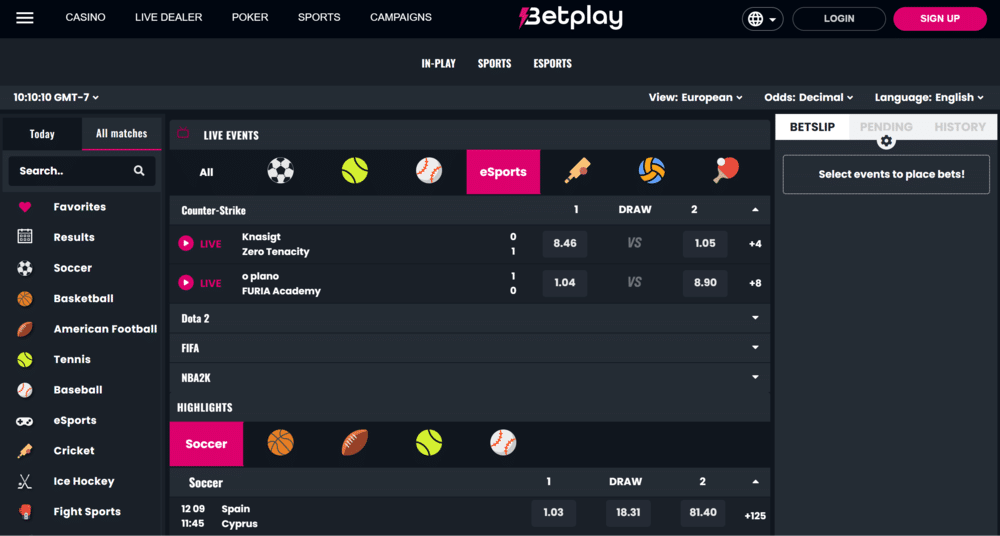This screenshot has width=1000, height=536.
Task: Show +125 more markets for Spain match
Action: click(755, 516)
